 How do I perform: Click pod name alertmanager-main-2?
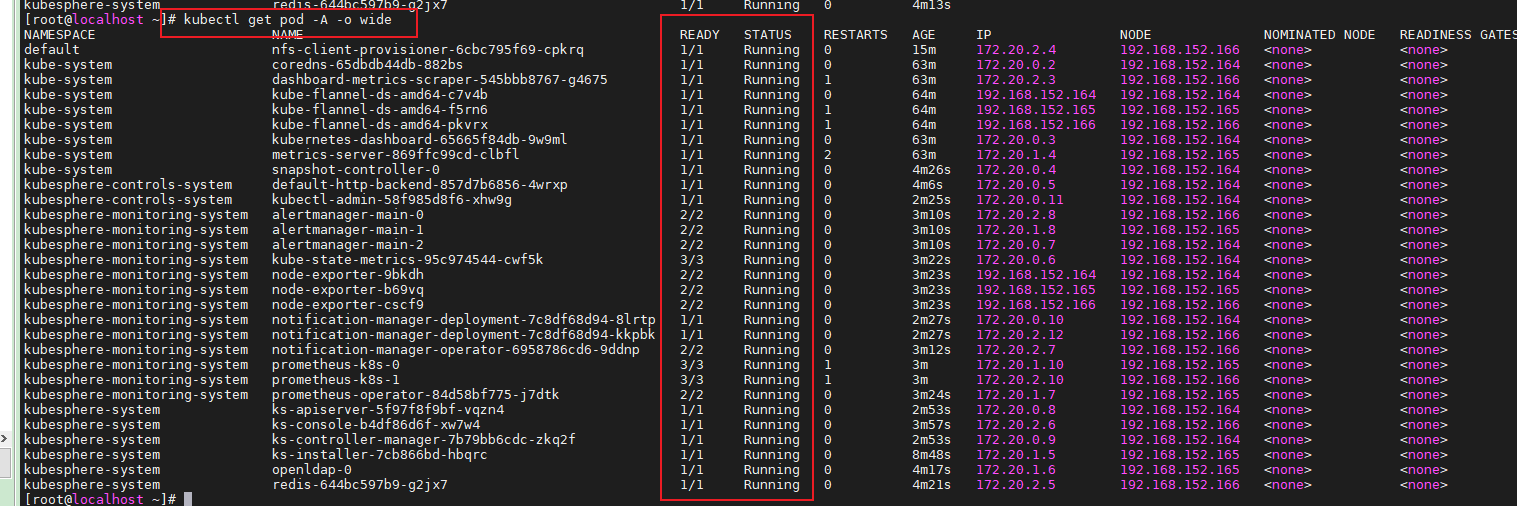[x=348, y=245]
